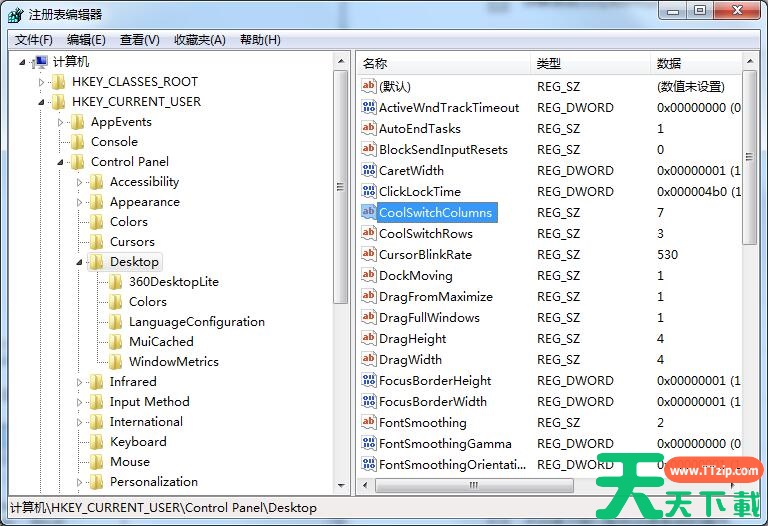This screenshot has width=768, height=526.
Task: Click the string icon beside BlockSendInputResets
Action: (x=369, y=149)
